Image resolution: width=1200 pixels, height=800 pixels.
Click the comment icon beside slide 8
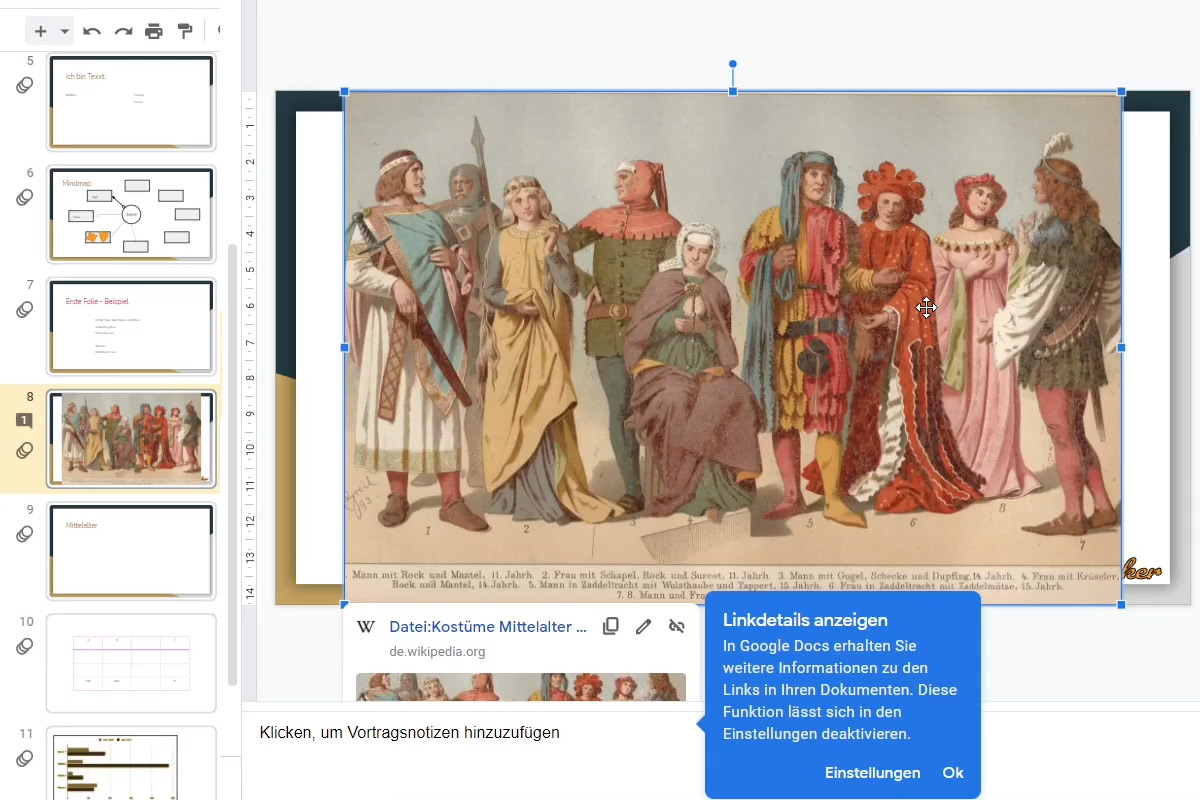[x=25, y=421]
